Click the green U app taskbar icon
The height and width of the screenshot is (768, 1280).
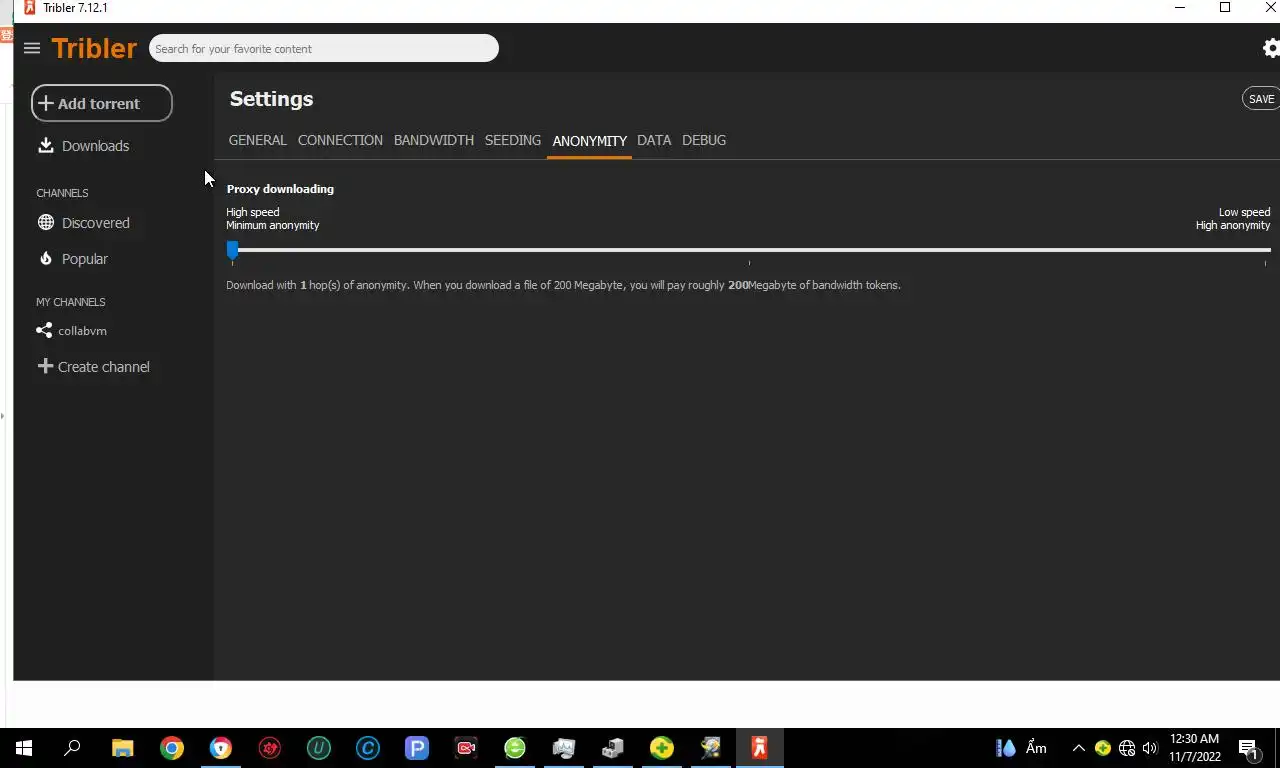[319, 748]
